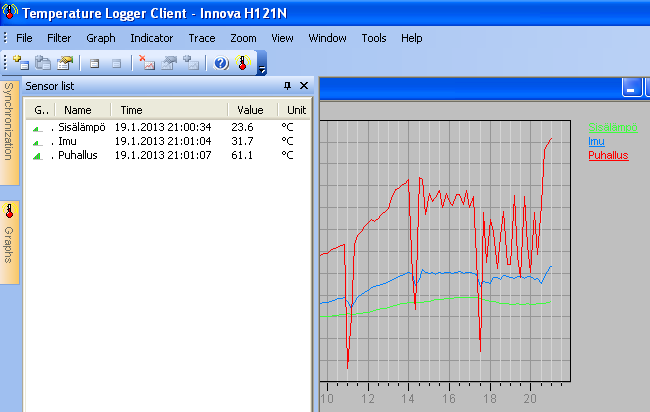This screenshot has width=650, height=412.
Task: Close the Sensor list panel
Action: tap(304, 87)
